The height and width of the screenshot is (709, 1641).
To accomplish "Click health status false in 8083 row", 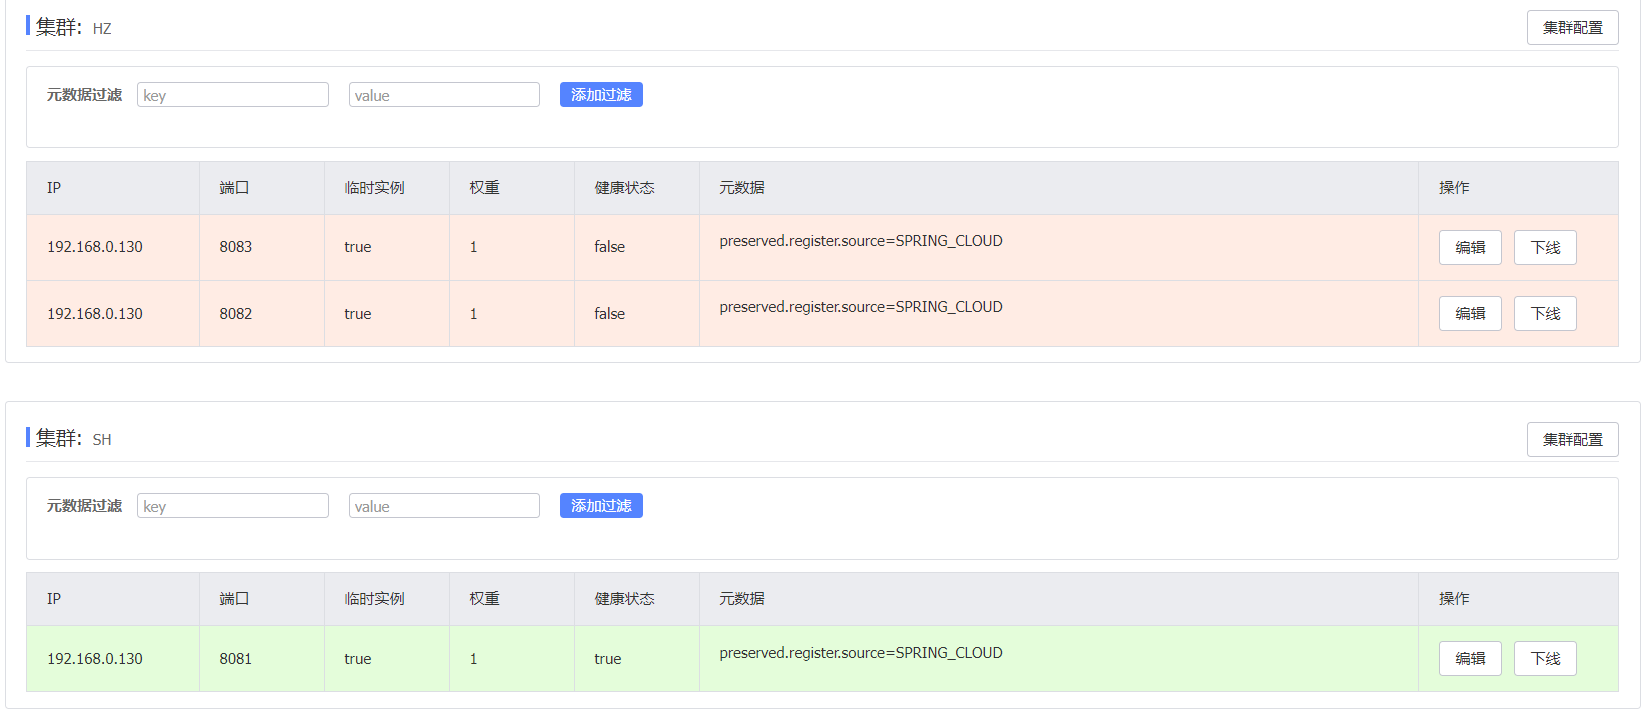I will point(609,247).
